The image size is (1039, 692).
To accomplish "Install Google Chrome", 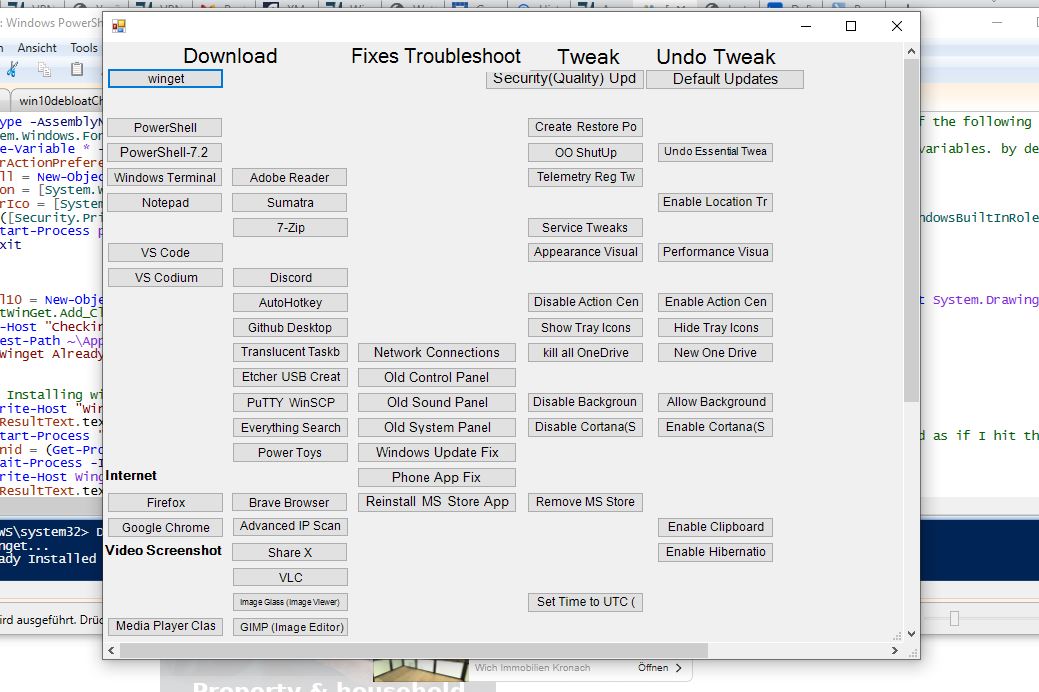I will point(165,528).
